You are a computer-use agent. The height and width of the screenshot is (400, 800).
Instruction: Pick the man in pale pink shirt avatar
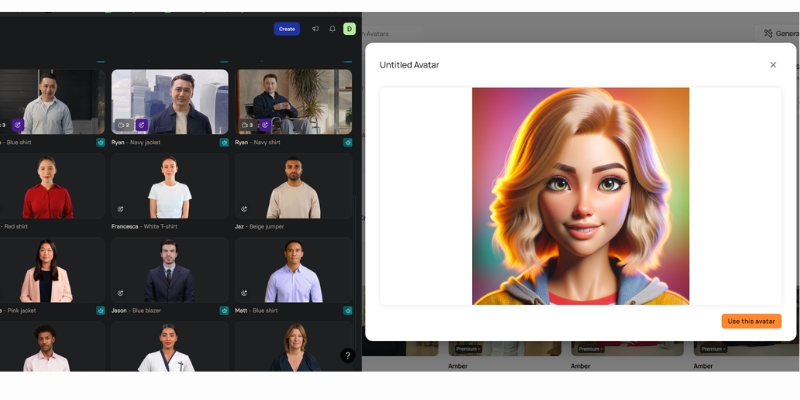[51, 346]
